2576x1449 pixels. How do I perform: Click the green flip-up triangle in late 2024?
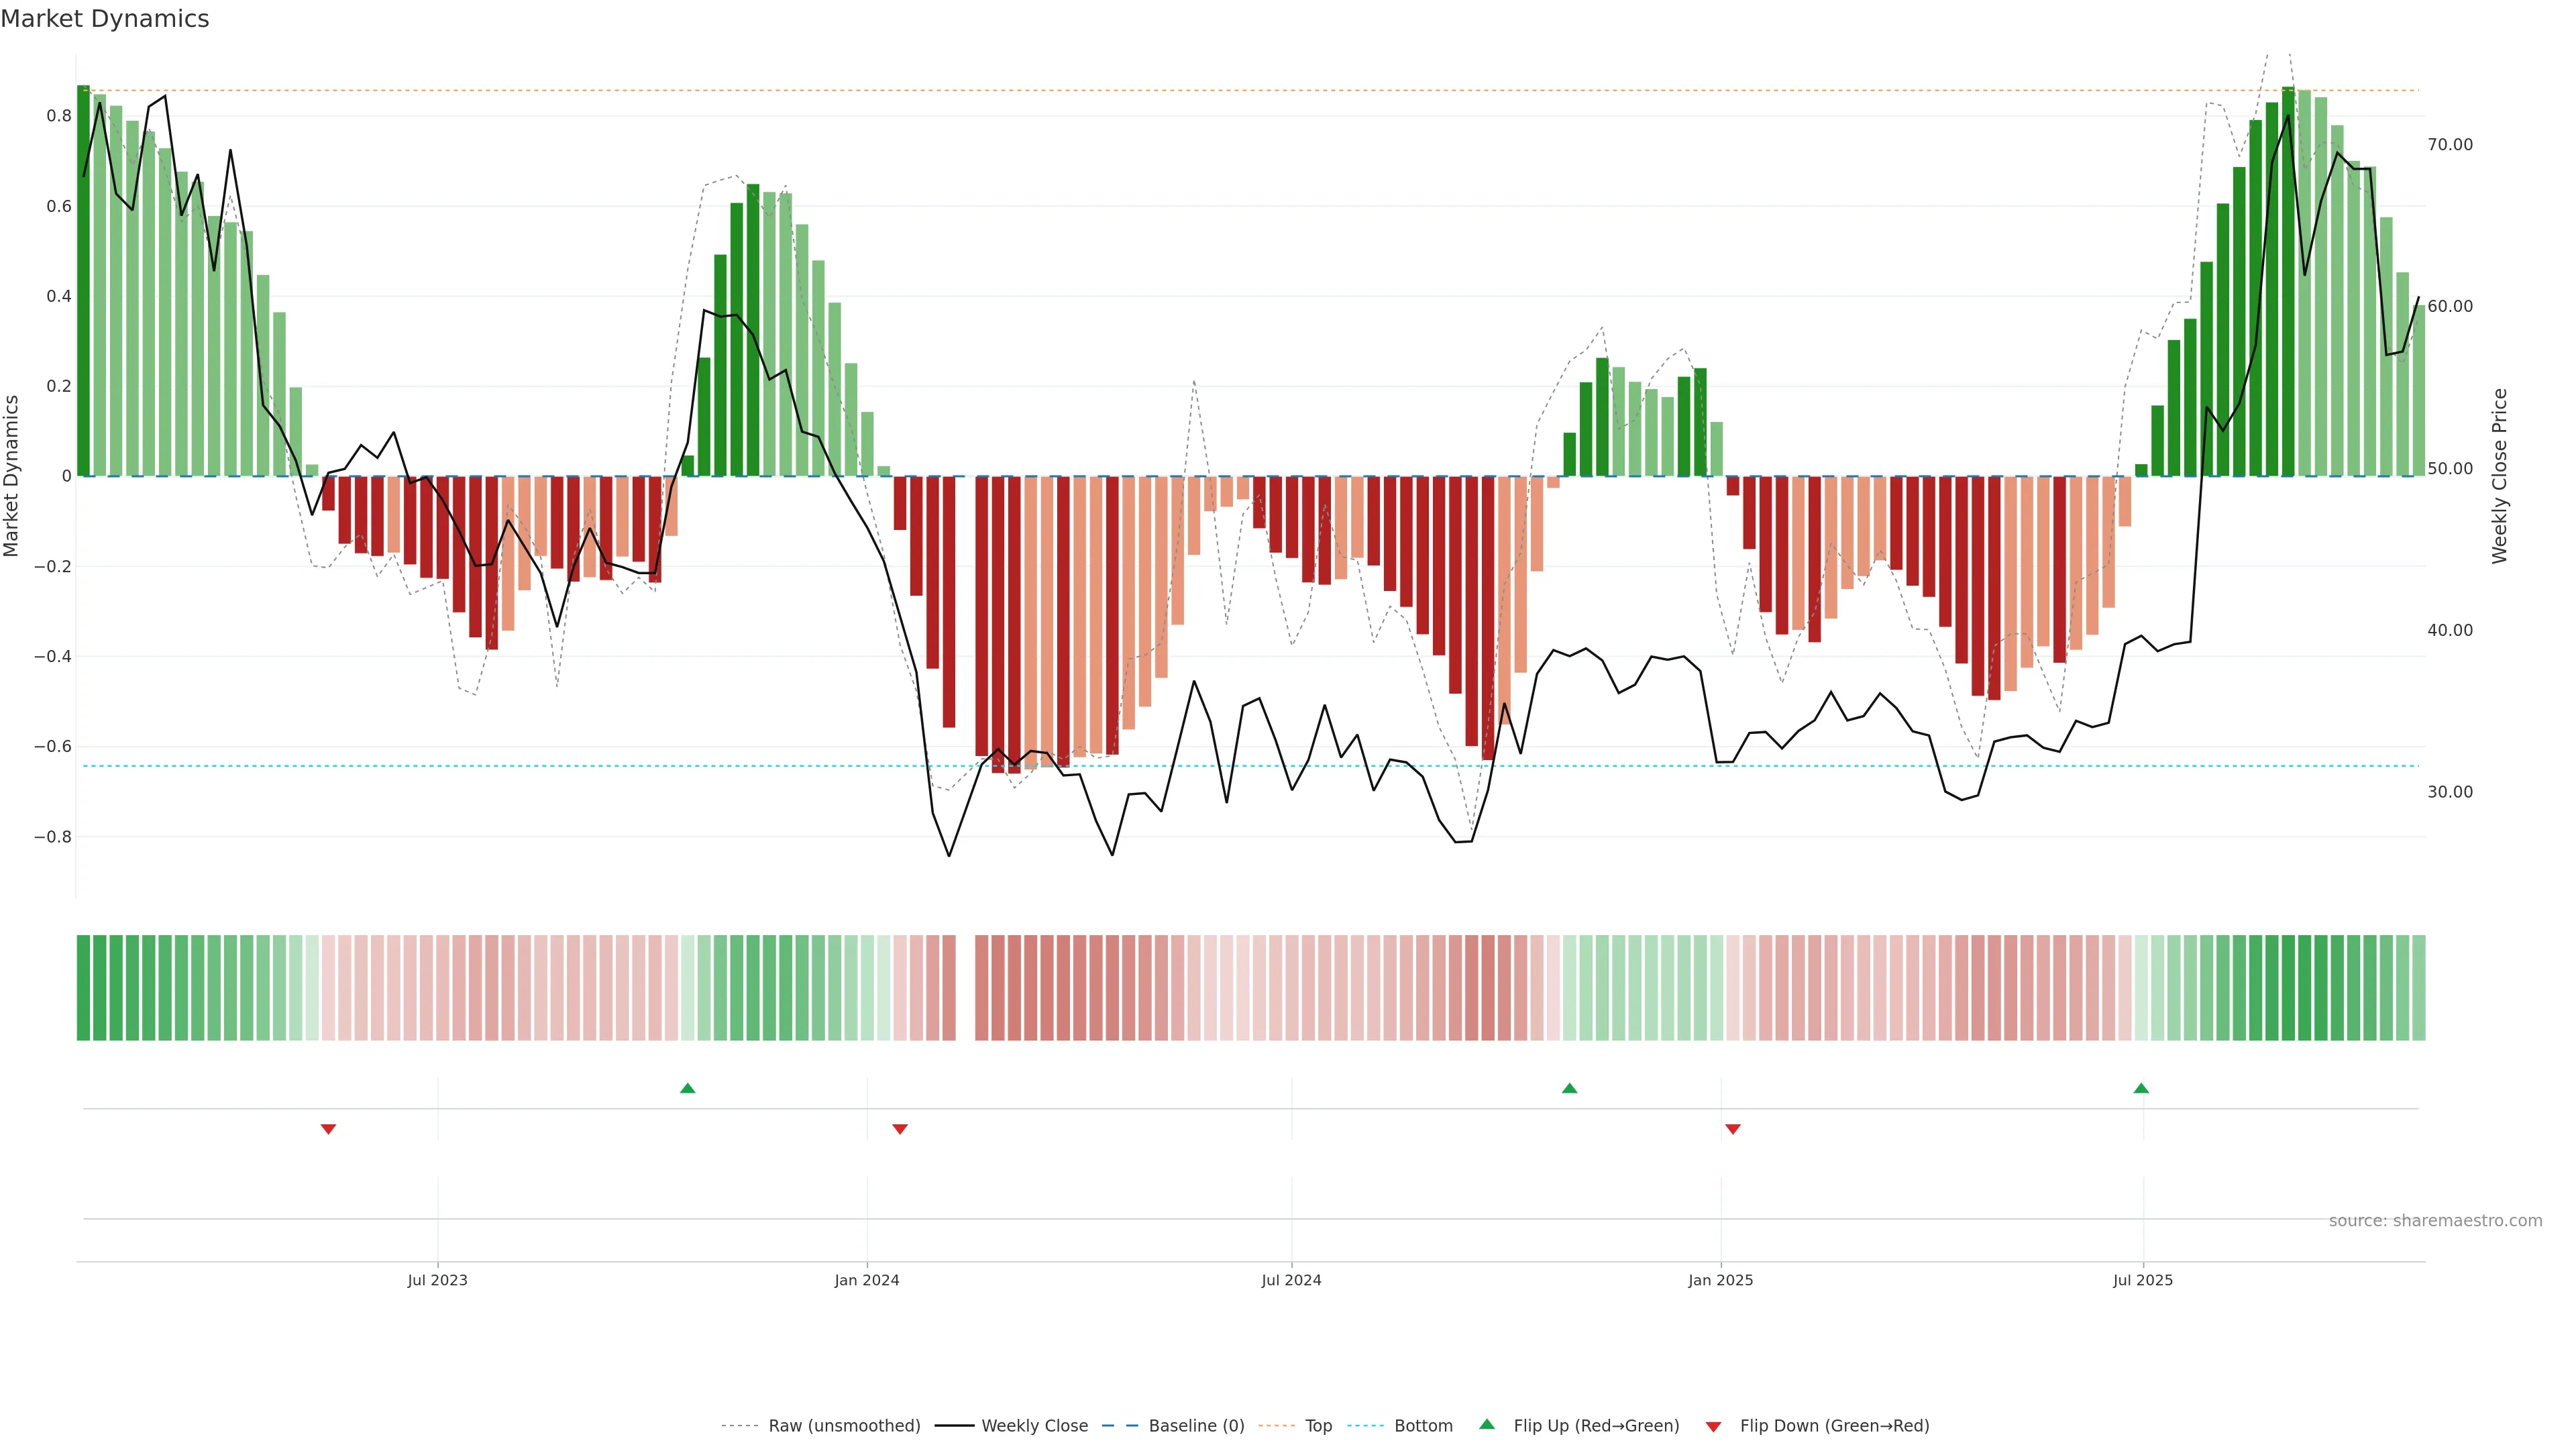1569,1088
